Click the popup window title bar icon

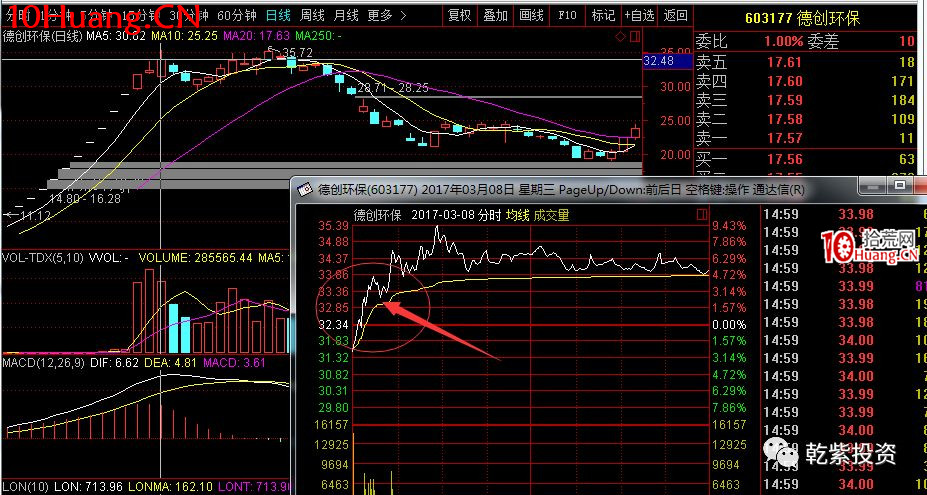[303, 189]
